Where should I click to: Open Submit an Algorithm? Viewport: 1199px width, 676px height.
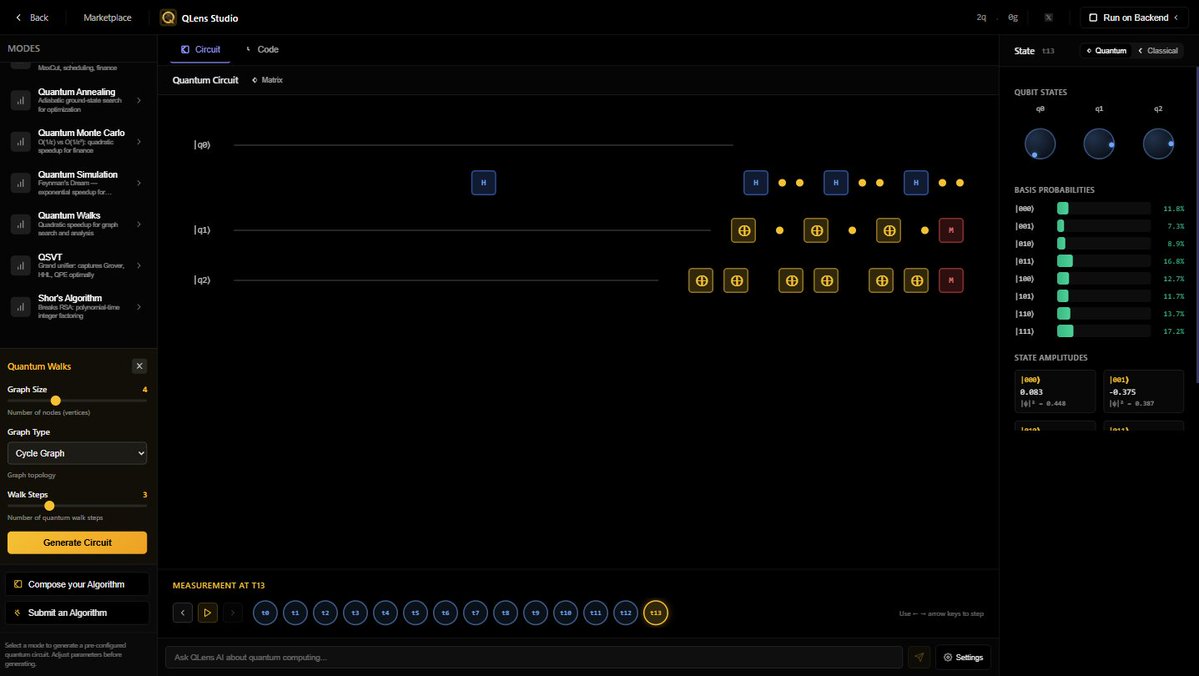(77, 613)
